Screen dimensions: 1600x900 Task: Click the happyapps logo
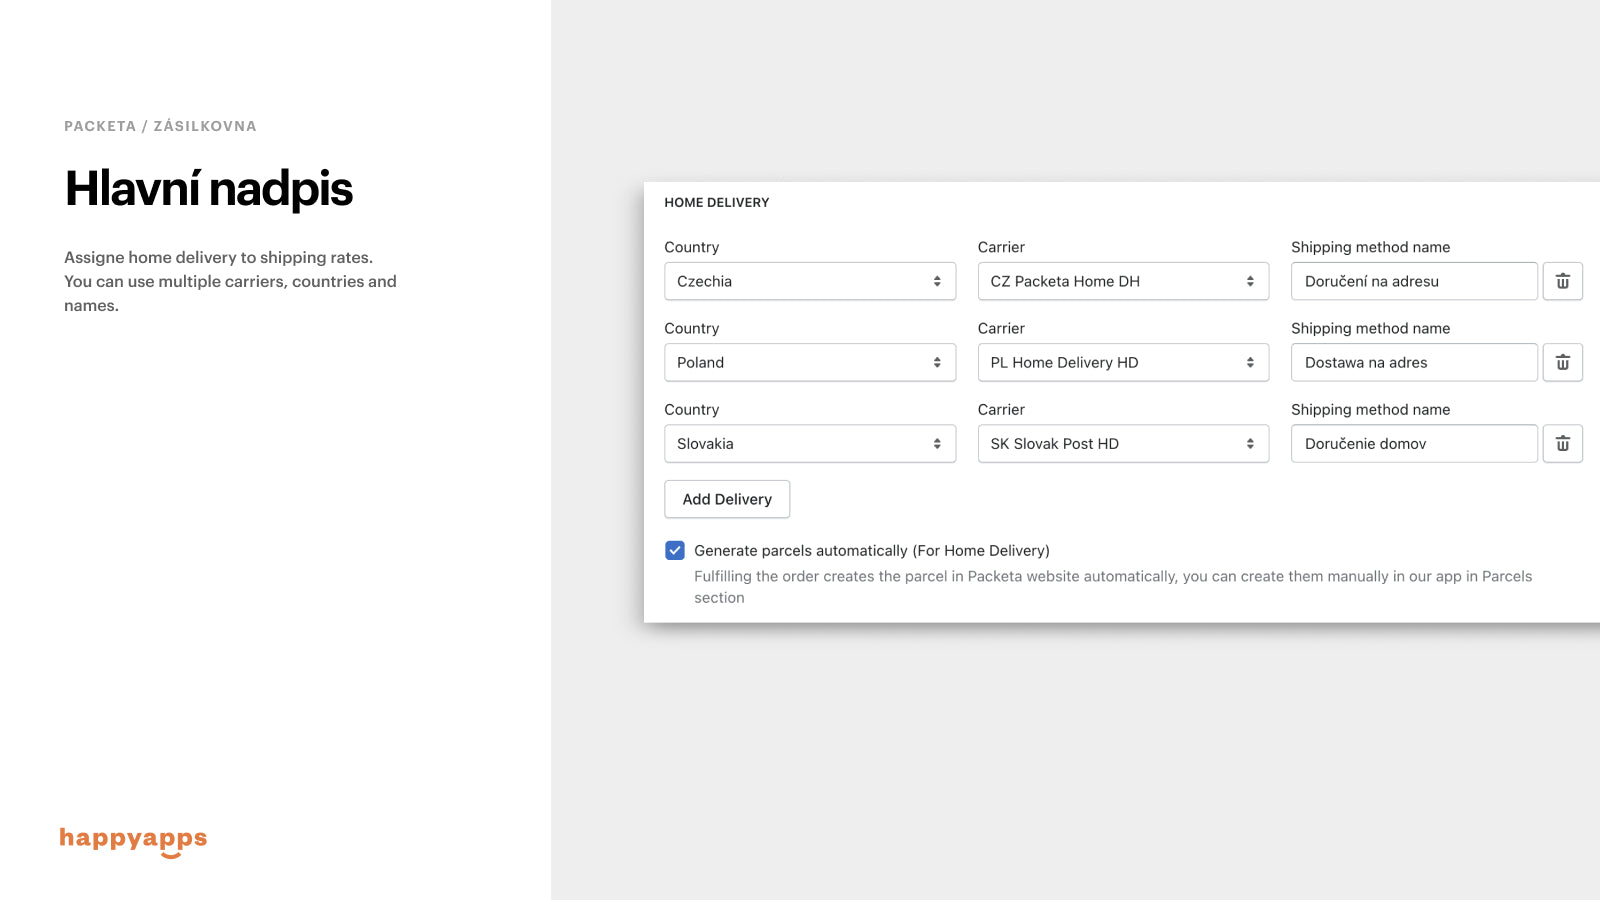[133, 841]
